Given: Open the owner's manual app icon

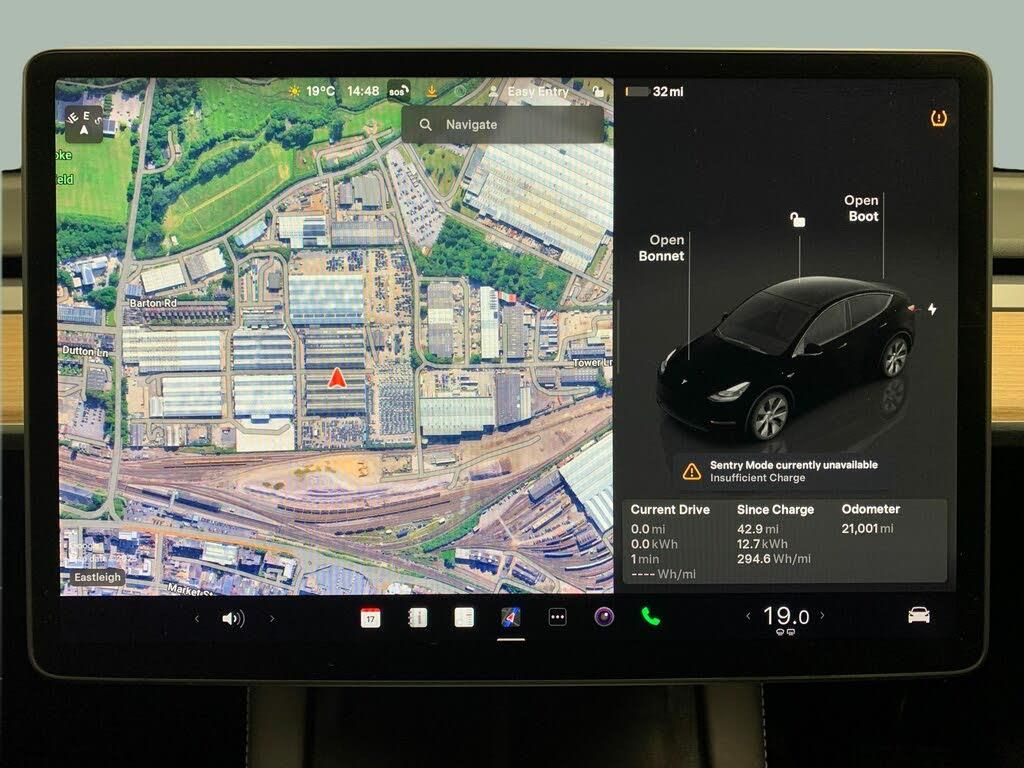Looking at the screenshot, I should point(417,617).
